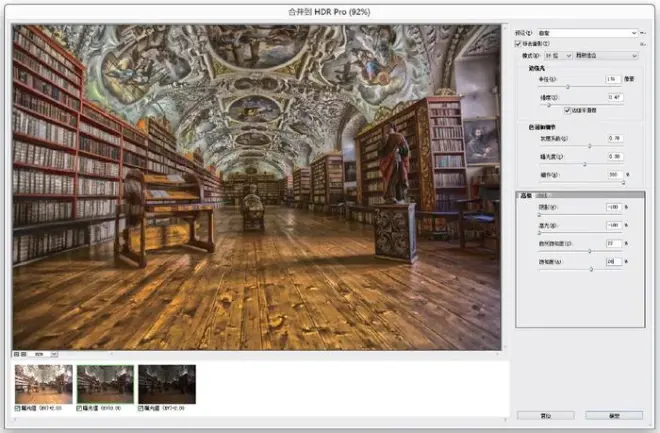Click the zoom-out icon below the preview
The width and height of the screenshot is (660, 433).
16,354
